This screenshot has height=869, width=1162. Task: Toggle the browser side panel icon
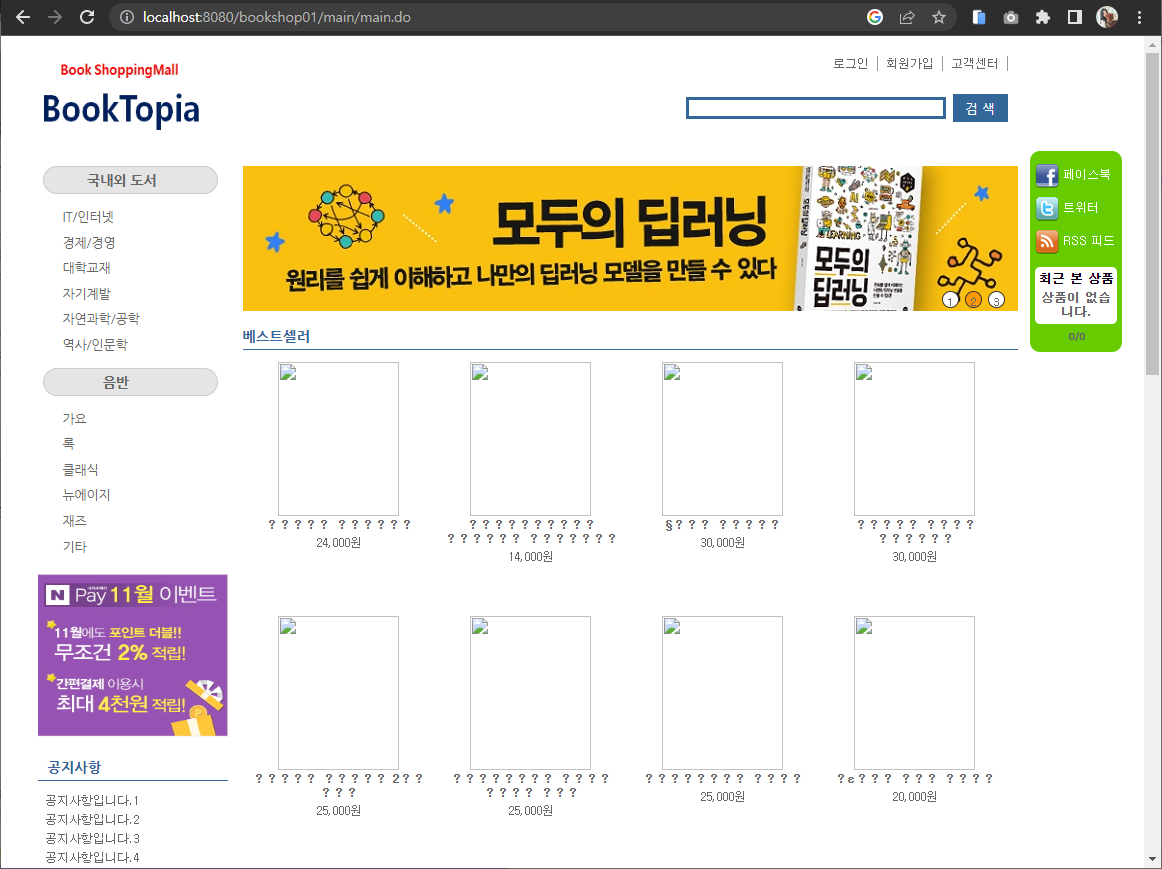[1075, 17]
